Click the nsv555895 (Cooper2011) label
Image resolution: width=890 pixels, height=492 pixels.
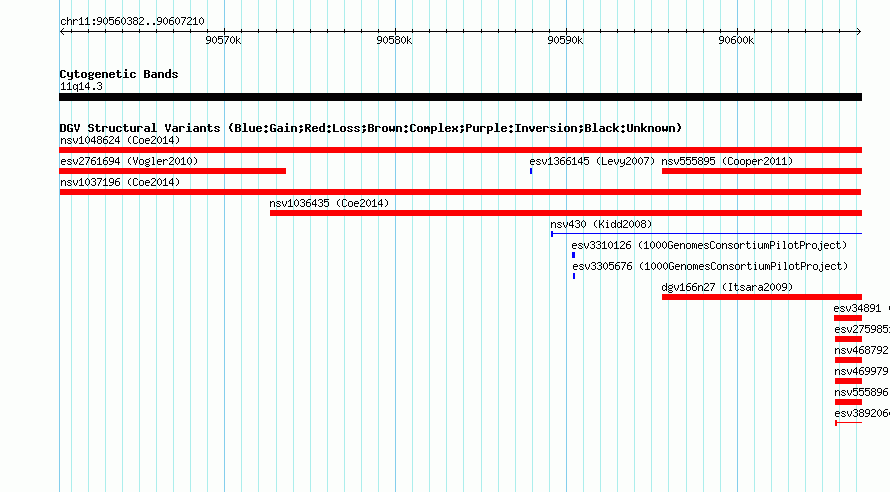pos(727,161)
